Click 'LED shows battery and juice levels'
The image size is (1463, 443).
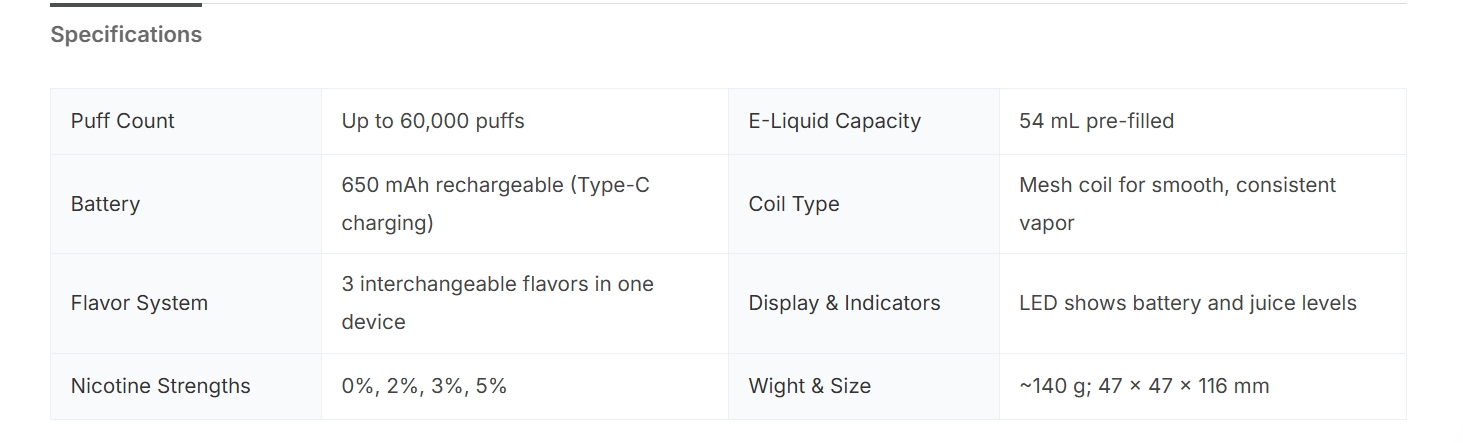click(x=1187, y=303)
